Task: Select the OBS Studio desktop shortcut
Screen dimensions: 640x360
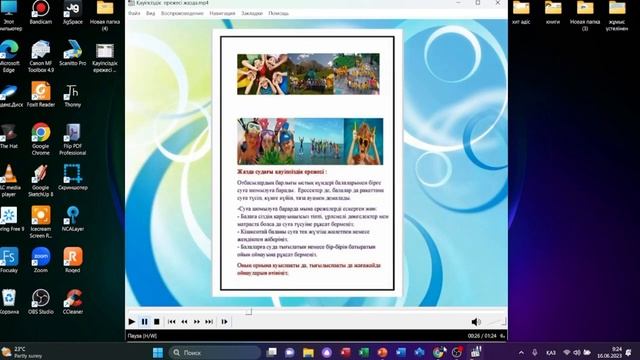Action: (x=41, y=302)
